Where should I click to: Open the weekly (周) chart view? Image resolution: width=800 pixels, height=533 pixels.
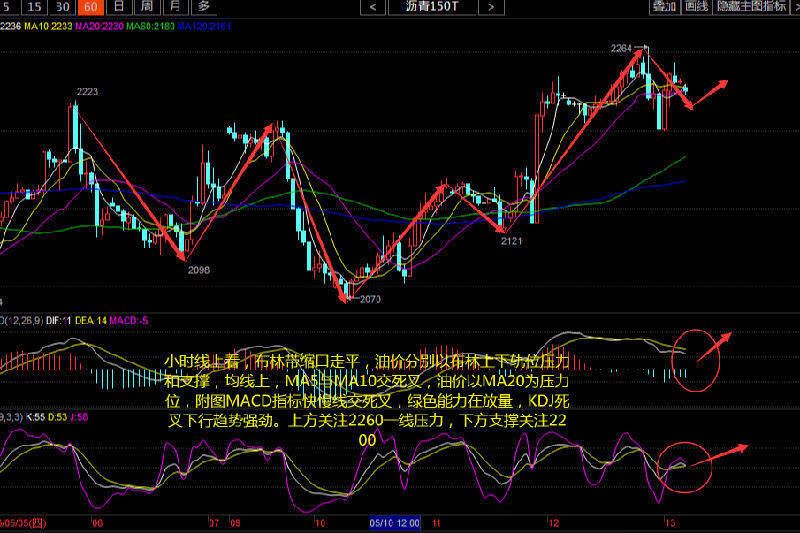(x=146, y=7)
